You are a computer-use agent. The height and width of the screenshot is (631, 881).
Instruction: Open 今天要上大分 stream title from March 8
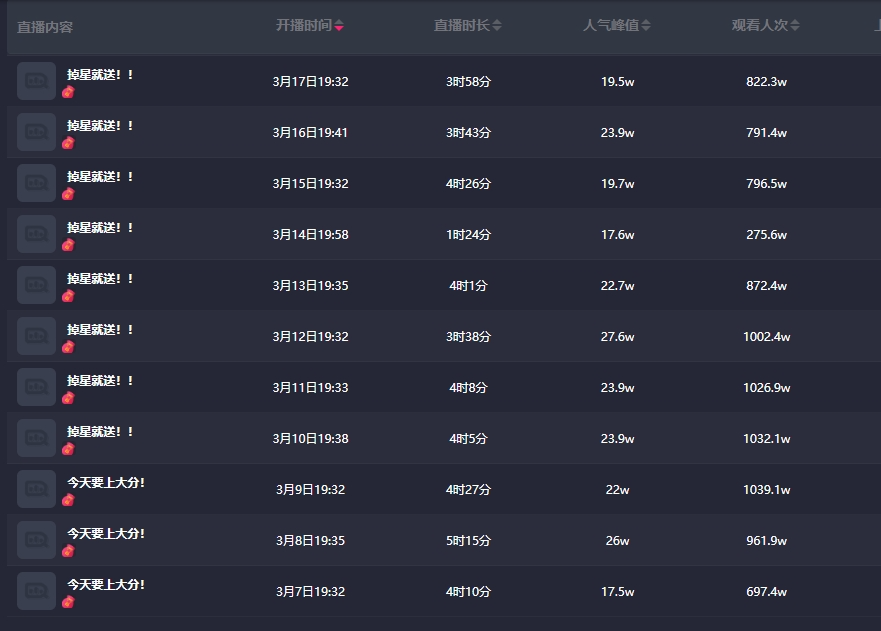[106, 534]
